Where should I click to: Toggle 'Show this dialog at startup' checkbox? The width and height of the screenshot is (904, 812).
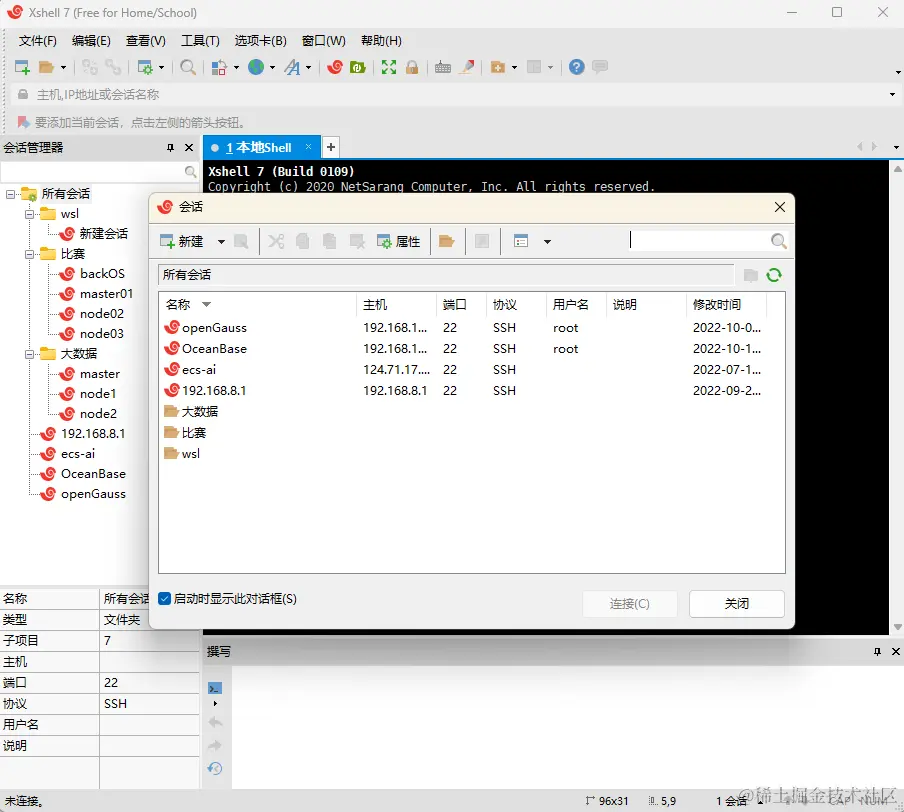pyautogui.click(x=164, y=599)
